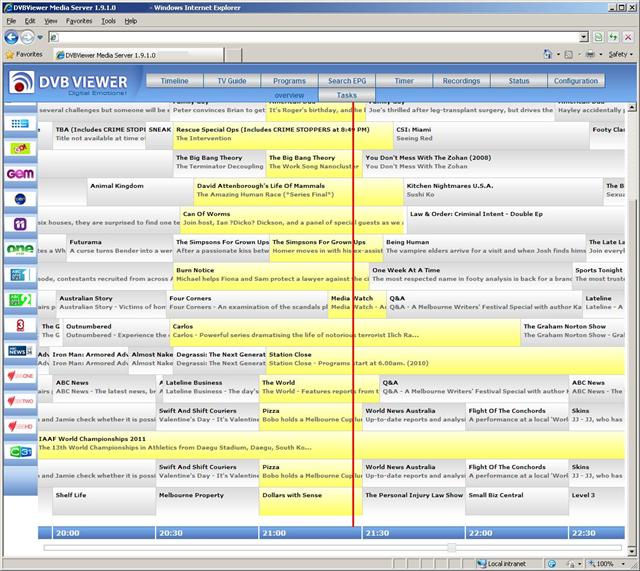Viewport: 640px width, 571px height.
Task: Click the browser Forward arrow
Action: [x=27, y=38]
